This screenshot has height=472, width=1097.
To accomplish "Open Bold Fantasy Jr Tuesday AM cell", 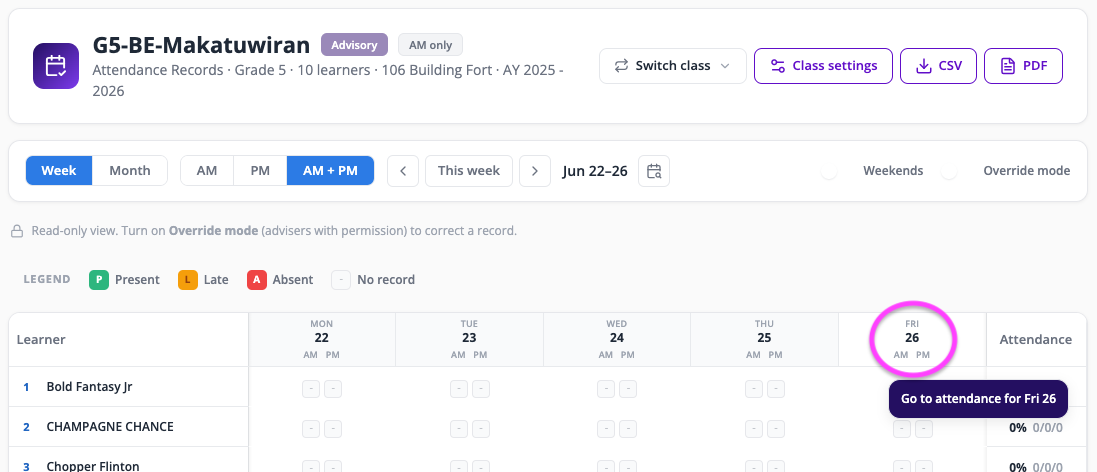I will 459,389.
